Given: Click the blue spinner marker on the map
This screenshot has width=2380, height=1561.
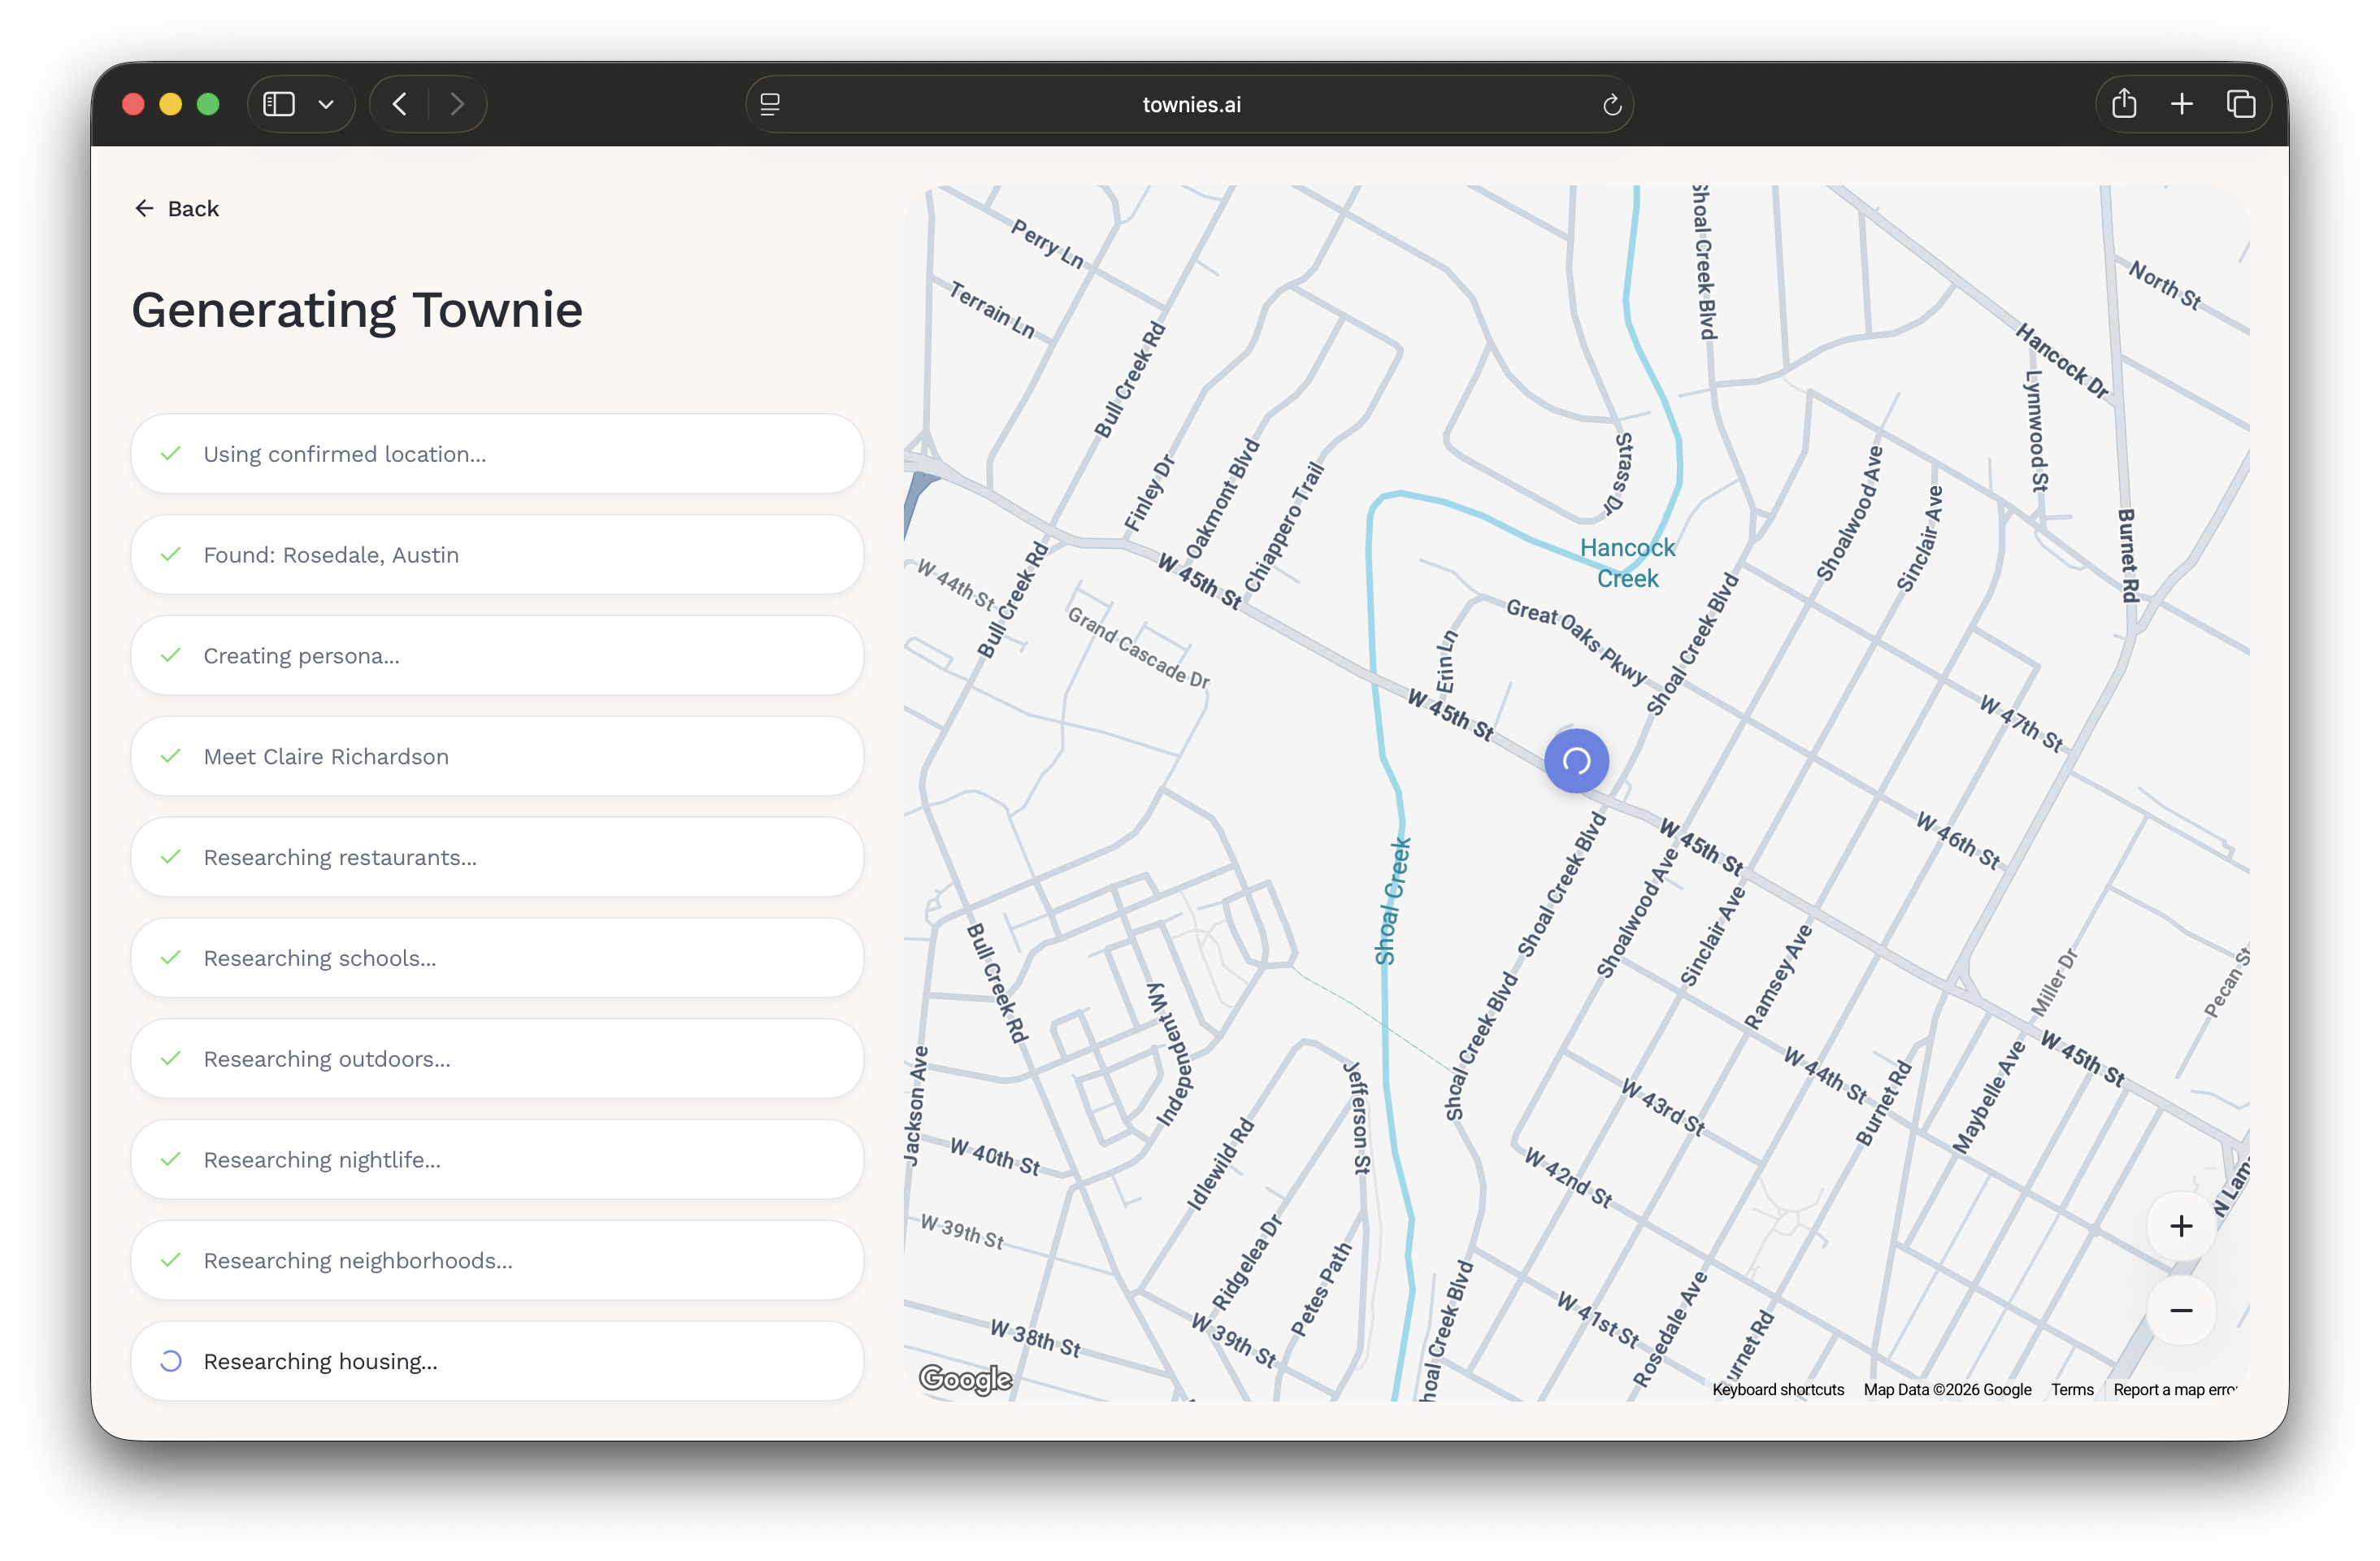Looking at the screenshot, I should pyautogui.click(x=1576, y=761).
